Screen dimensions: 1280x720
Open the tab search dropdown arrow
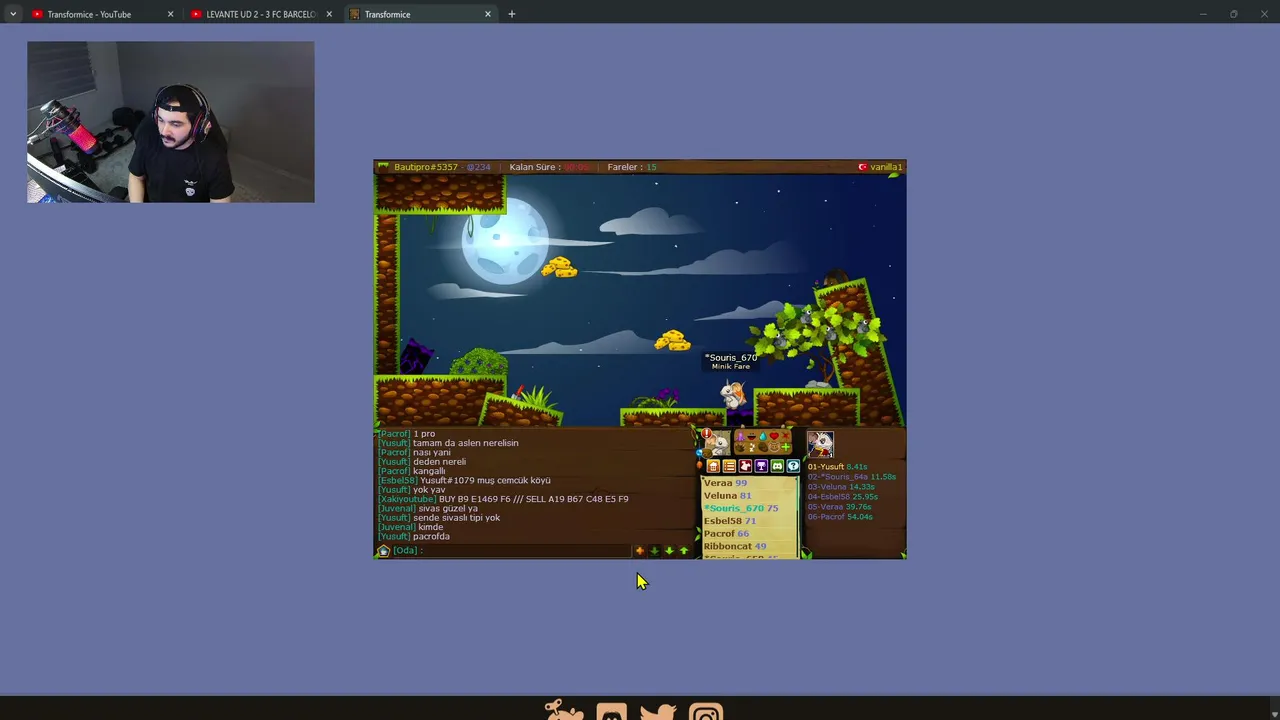(x=12, y=14)
